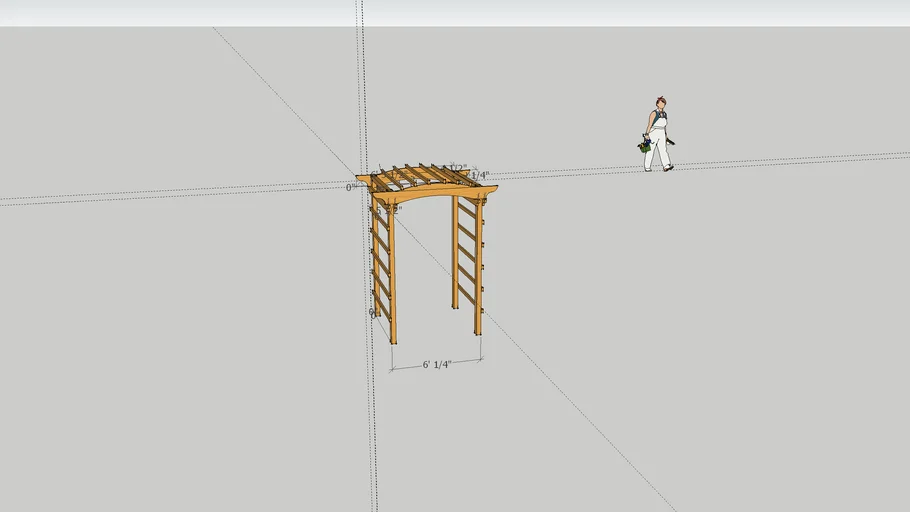Click the 0" dimension label left of the beam
This screenshot has width=910, height=512.
click(351, 187)
